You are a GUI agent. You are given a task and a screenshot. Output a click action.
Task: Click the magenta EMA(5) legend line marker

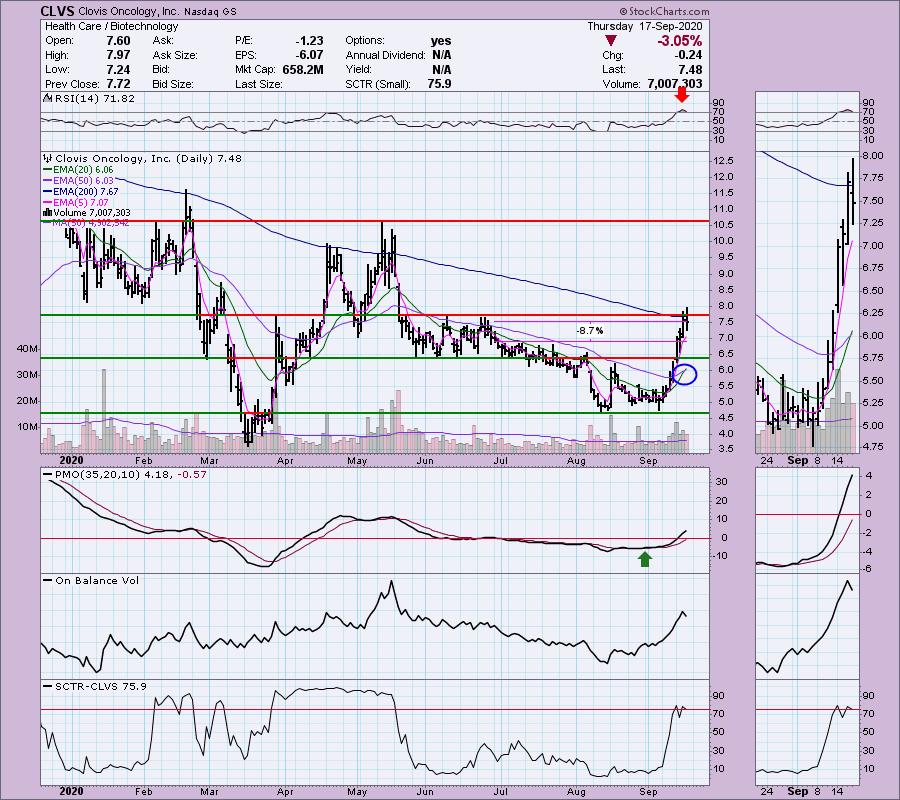[x=48, y=203]
